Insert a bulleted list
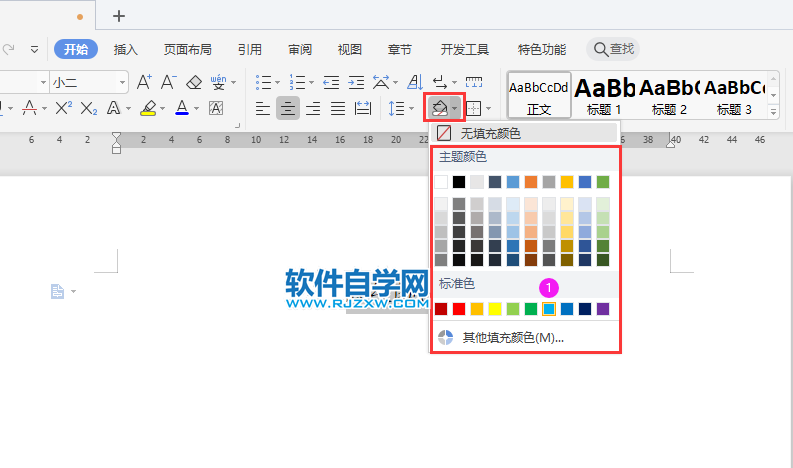 (x=263, y=82)
